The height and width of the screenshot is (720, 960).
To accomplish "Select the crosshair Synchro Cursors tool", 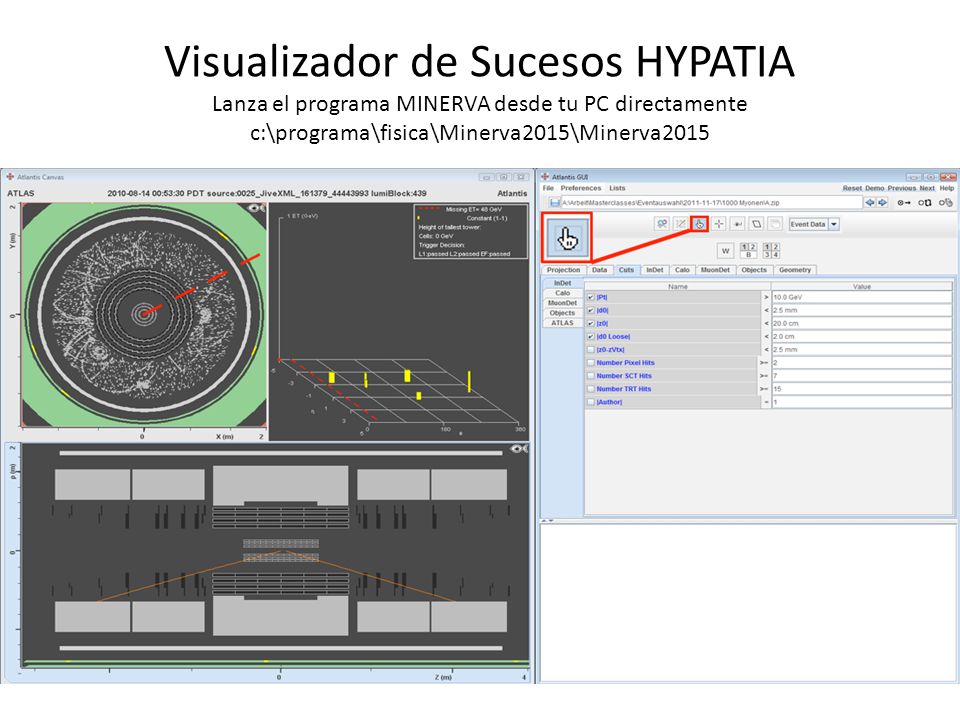I will click(x=719, y=224).
